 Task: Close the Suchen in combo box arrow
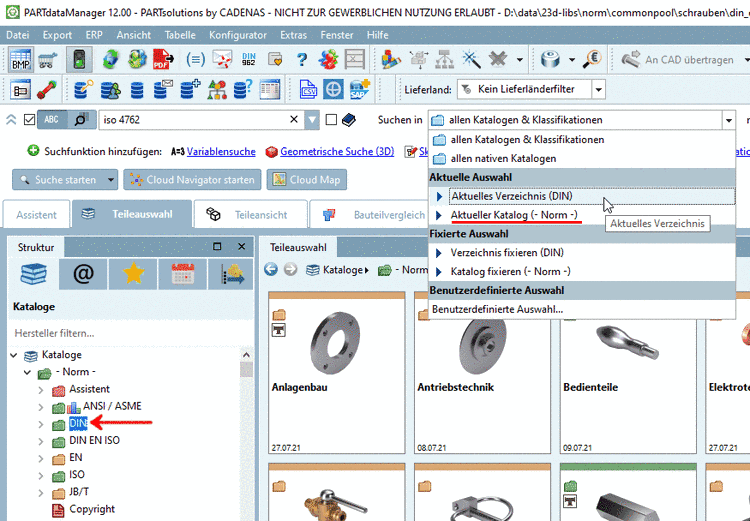(x=728, y=120)
